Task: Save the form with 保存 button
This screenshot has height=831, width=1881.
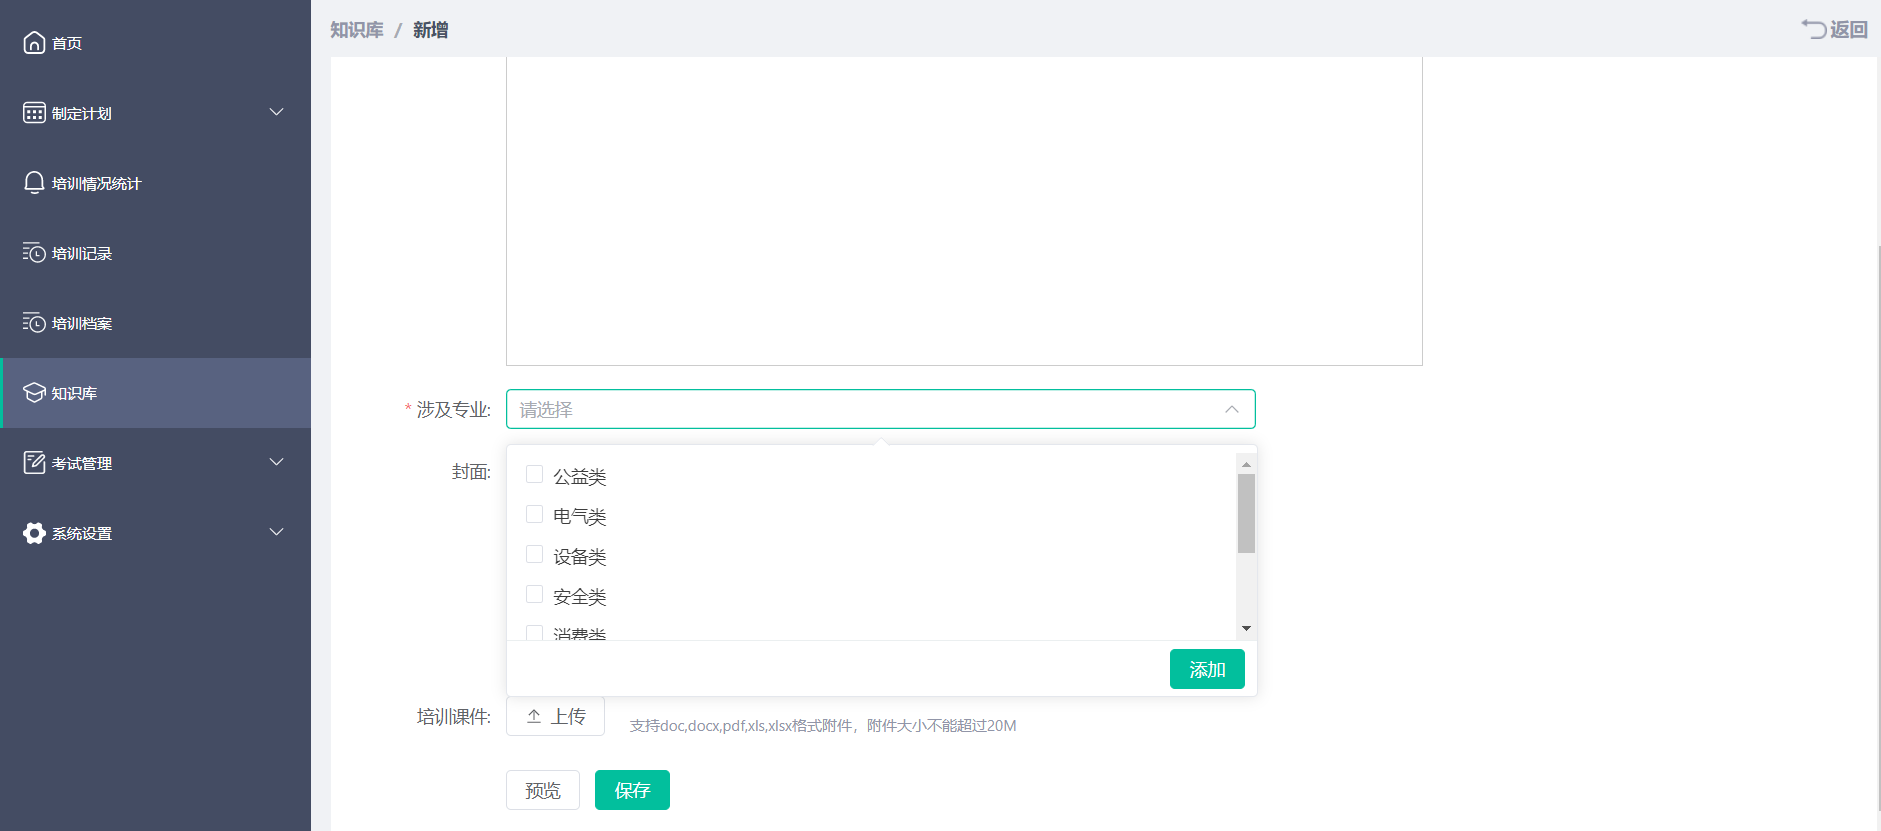Action: 632,790
